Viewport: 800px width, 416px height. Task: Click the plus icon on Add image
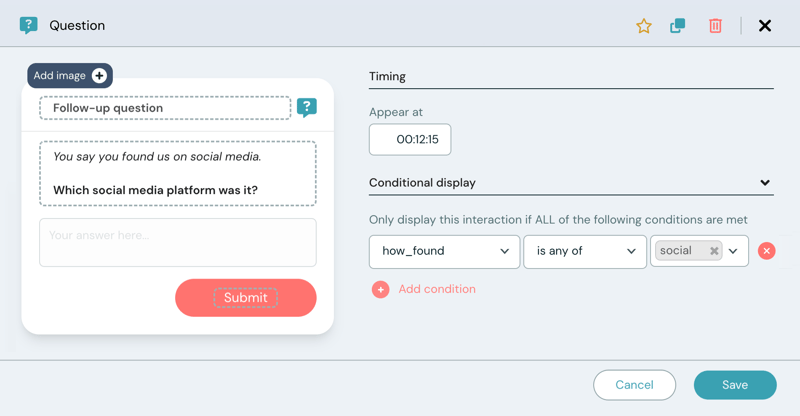99,76
